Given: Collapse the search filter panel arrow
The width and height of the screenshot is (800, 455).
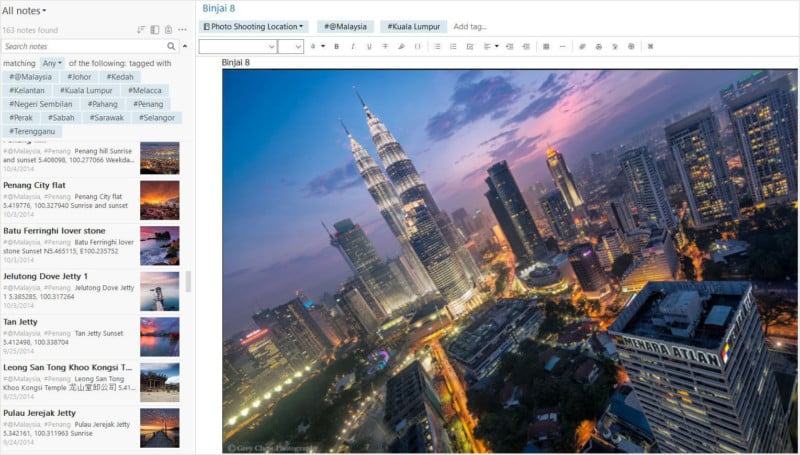Looking at the screenshot, I should [185, 46].
